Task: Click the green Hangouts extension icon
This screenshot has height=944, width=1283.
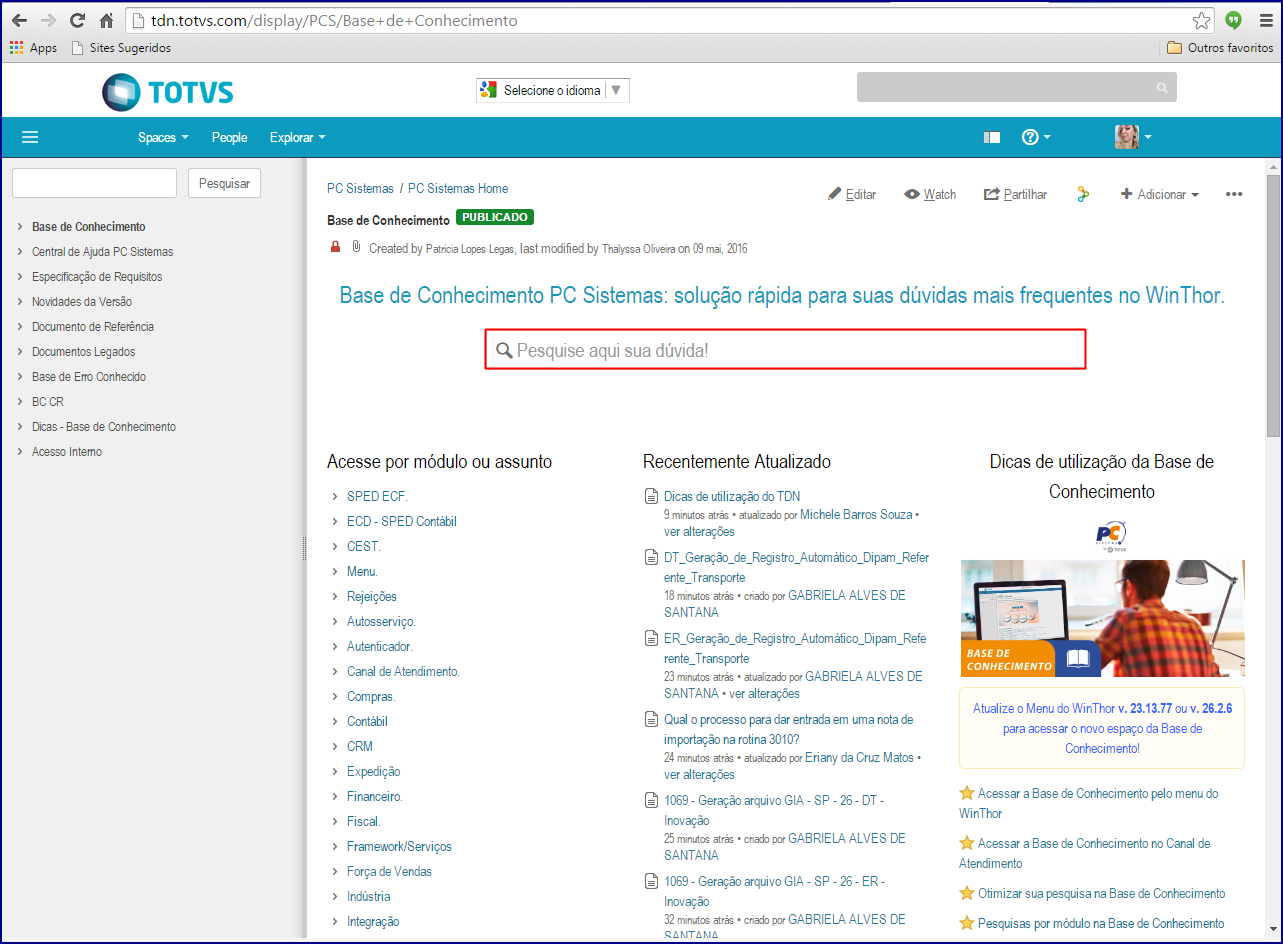Action: click(x=1234, y=20)
